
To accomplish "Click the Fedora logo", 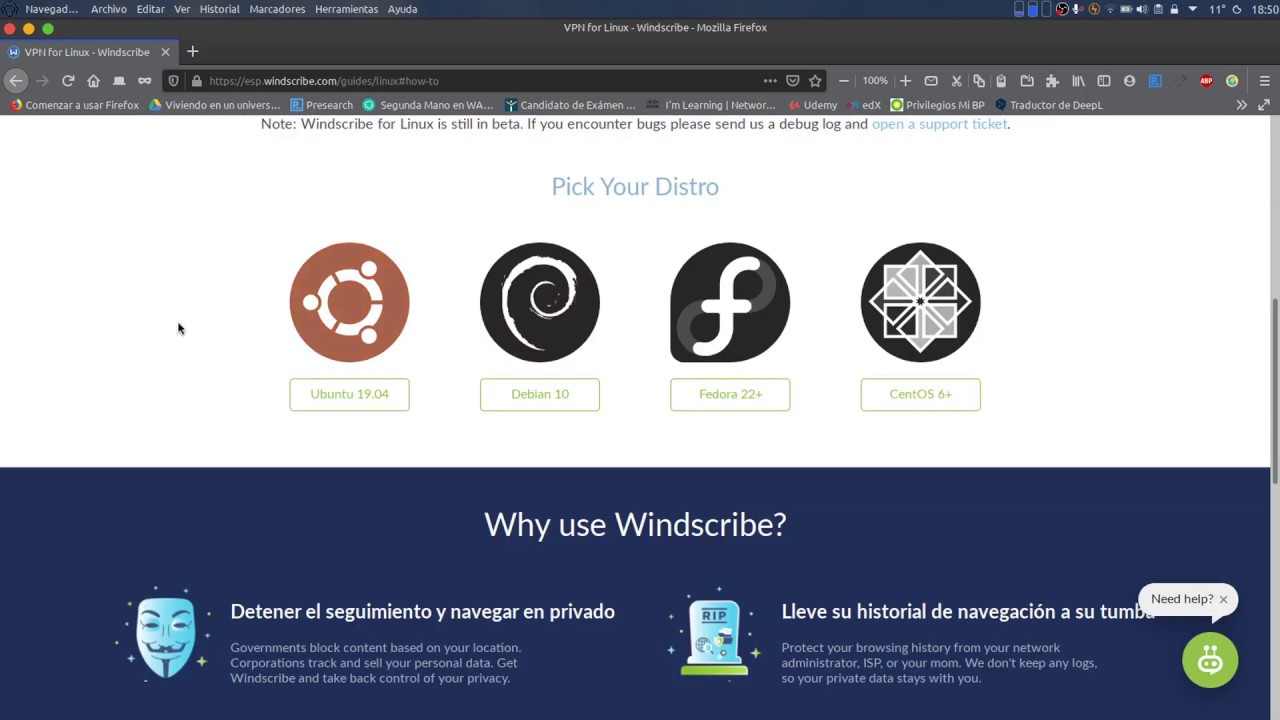I will tap(730, 302).
